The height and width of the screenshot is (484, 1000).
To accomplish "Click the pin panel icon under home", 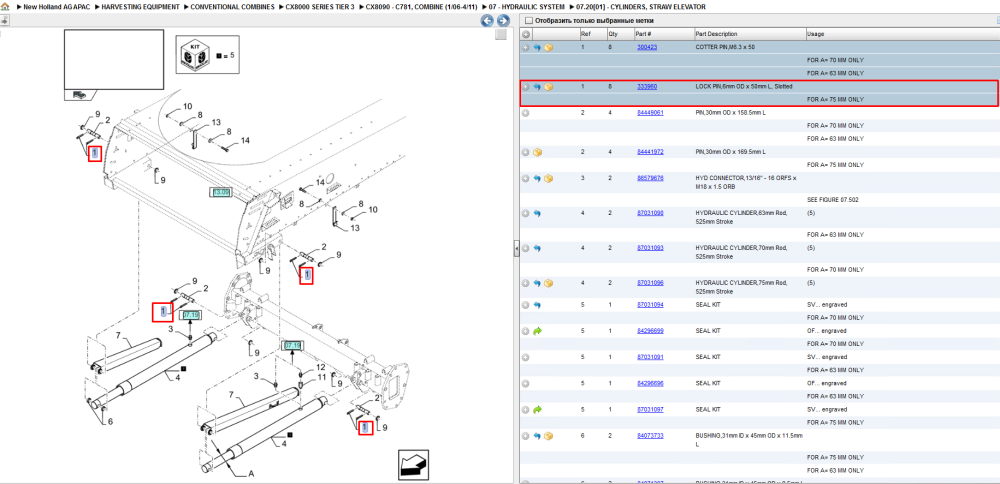I will click(4, 20).
